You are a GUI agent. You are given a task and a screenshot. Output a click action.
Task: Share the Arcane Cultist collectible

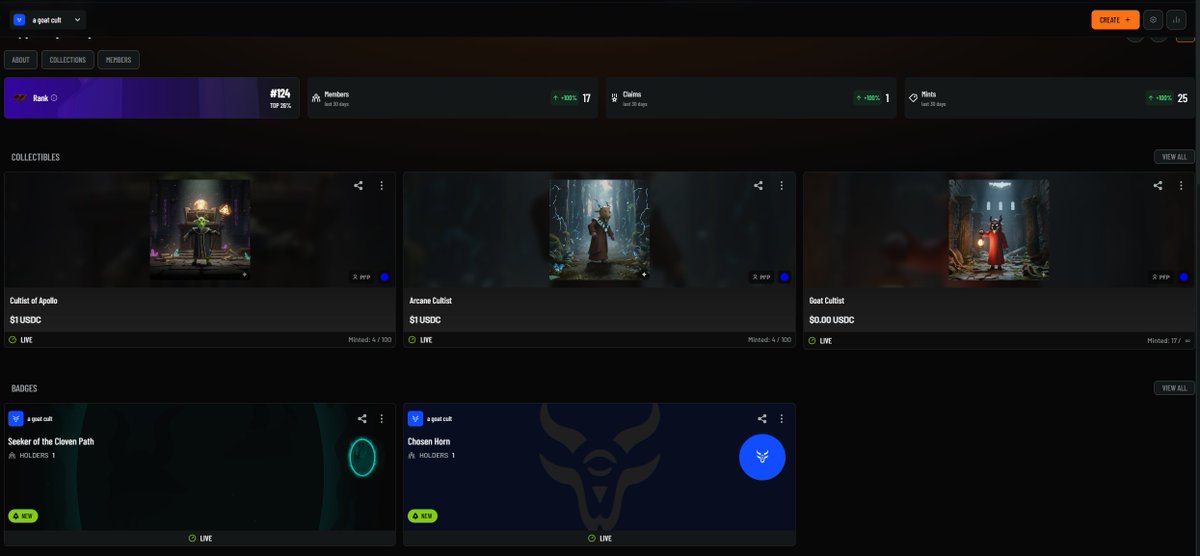click(758, 186)
